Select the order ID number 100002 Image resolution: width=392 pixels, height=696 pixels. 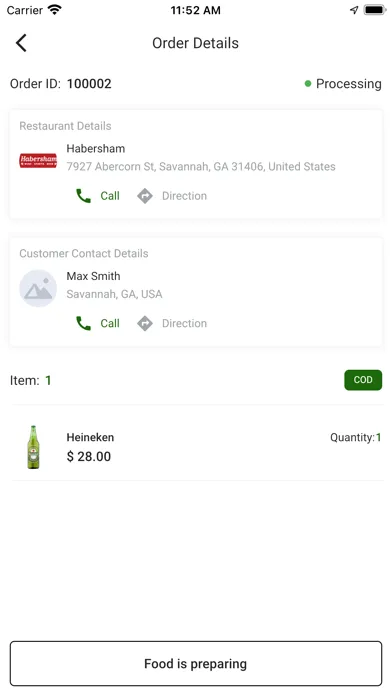[89, 83]
